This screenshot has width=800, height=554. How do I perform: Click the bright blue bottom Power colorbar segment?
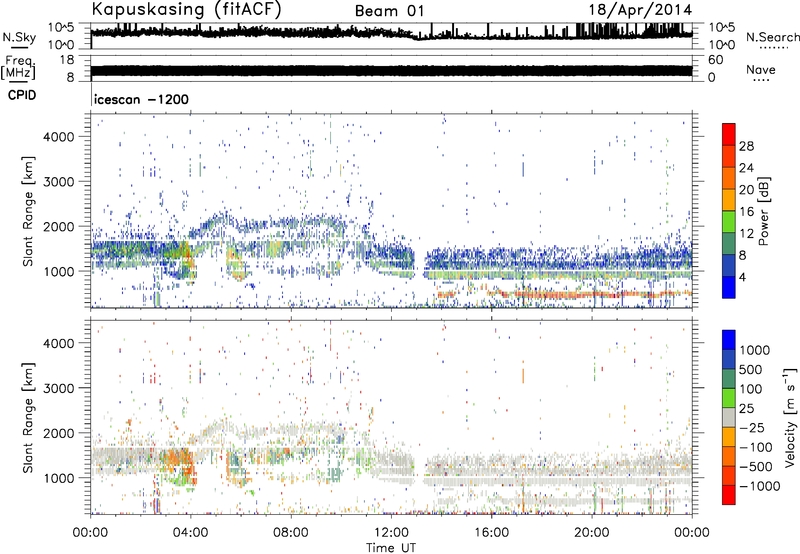click(x=729, y=287)
